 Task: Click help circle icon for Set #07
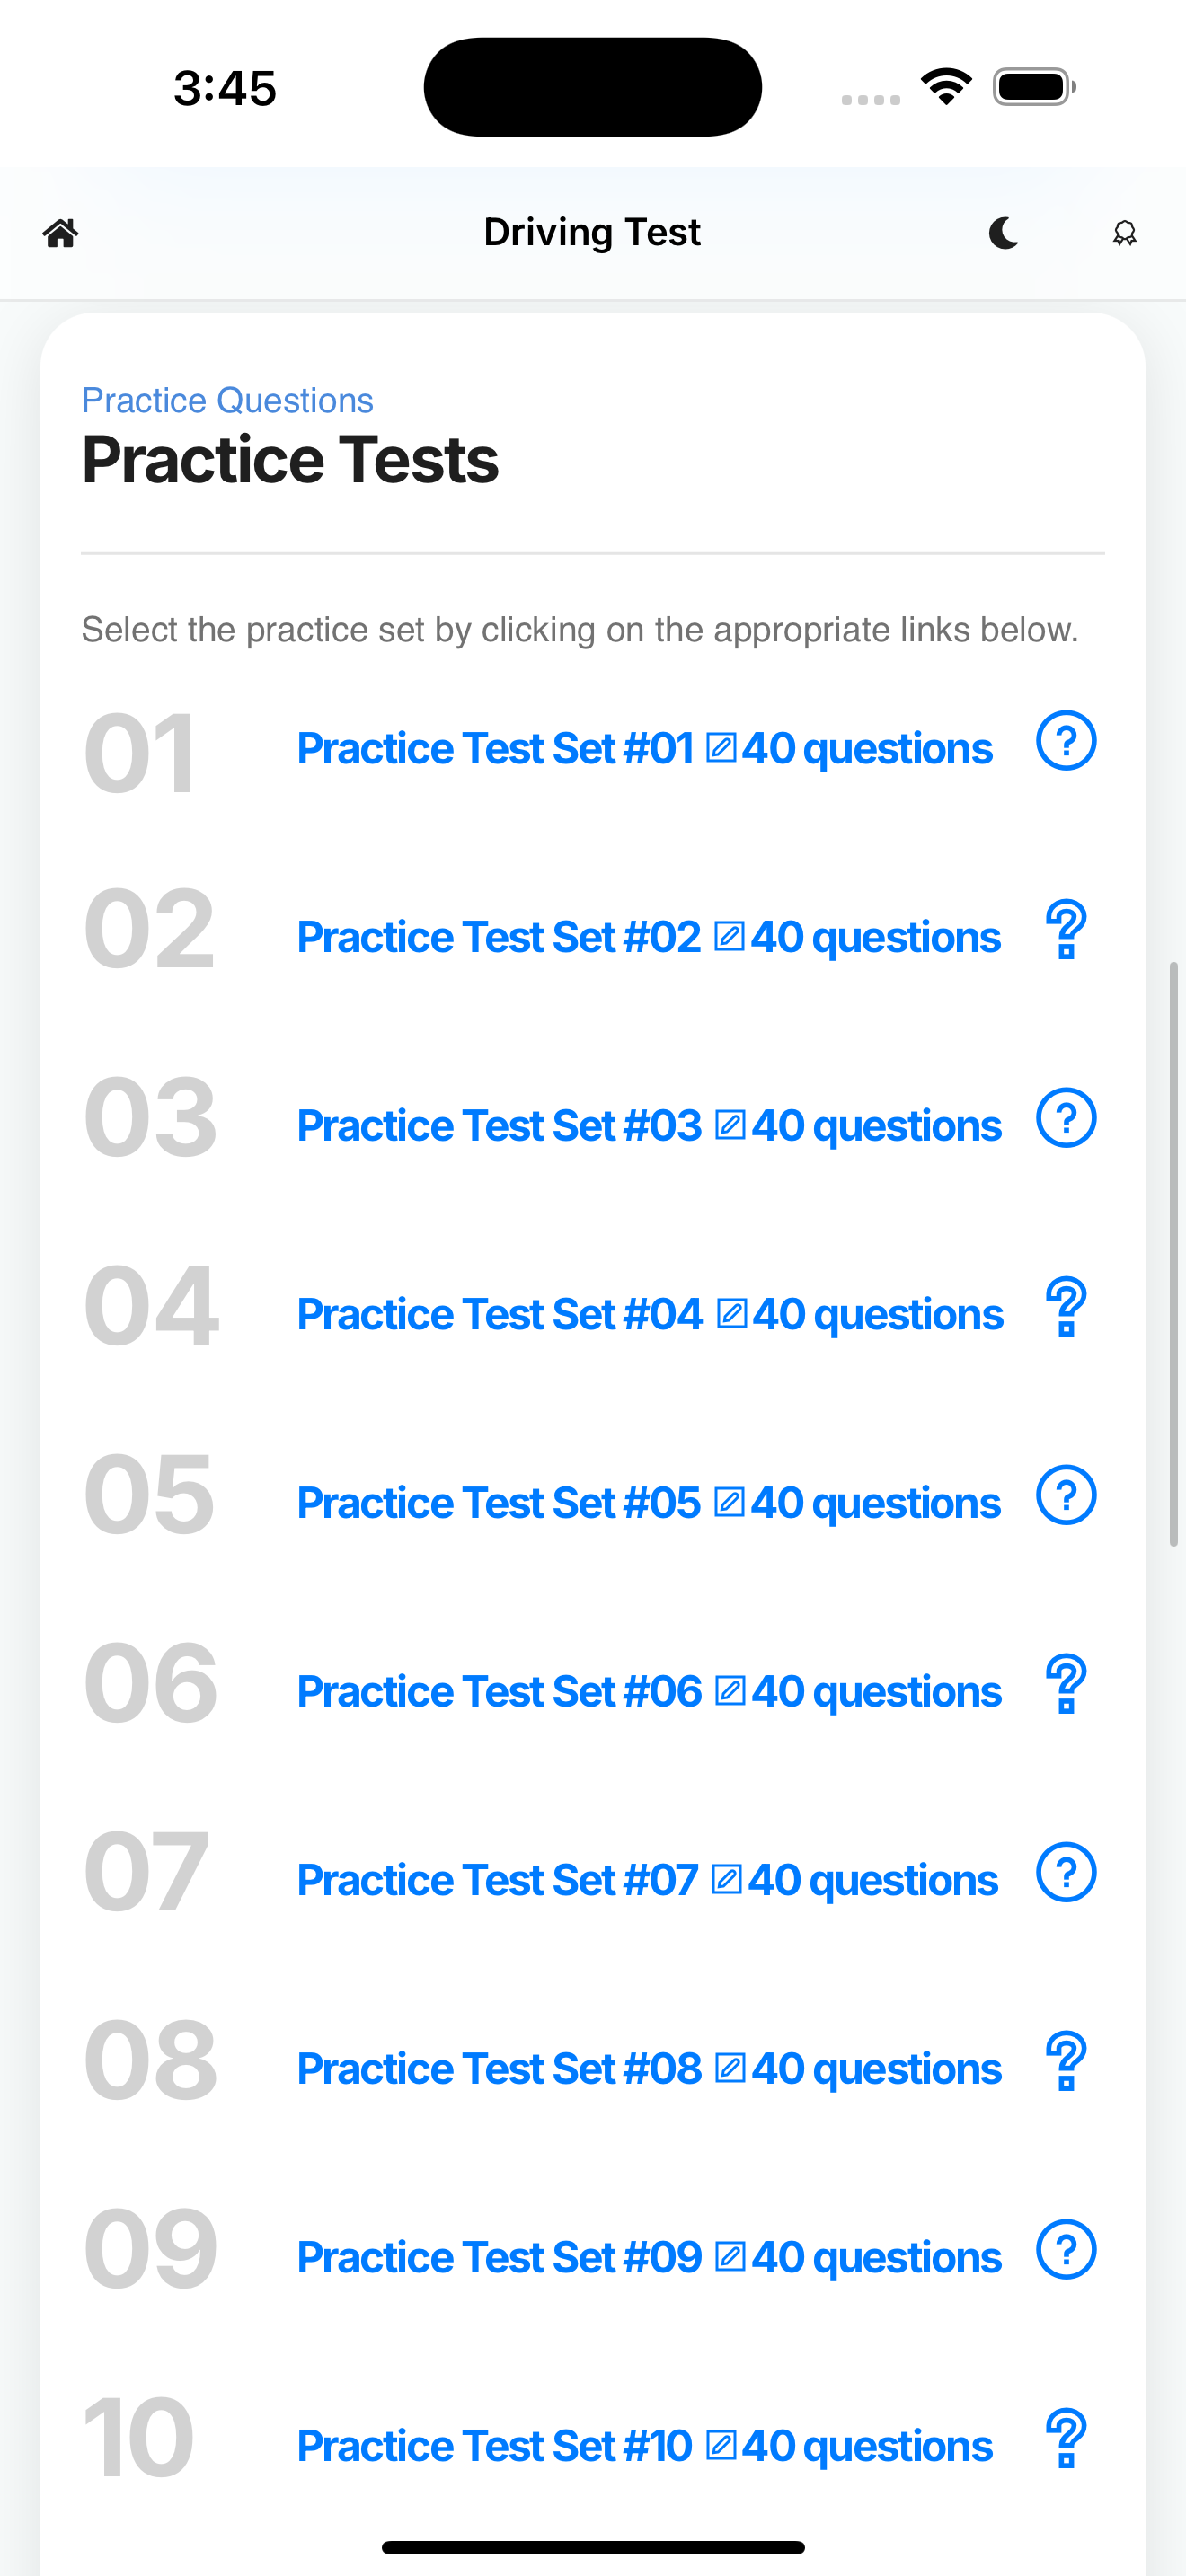[x=1066, y=1873]
